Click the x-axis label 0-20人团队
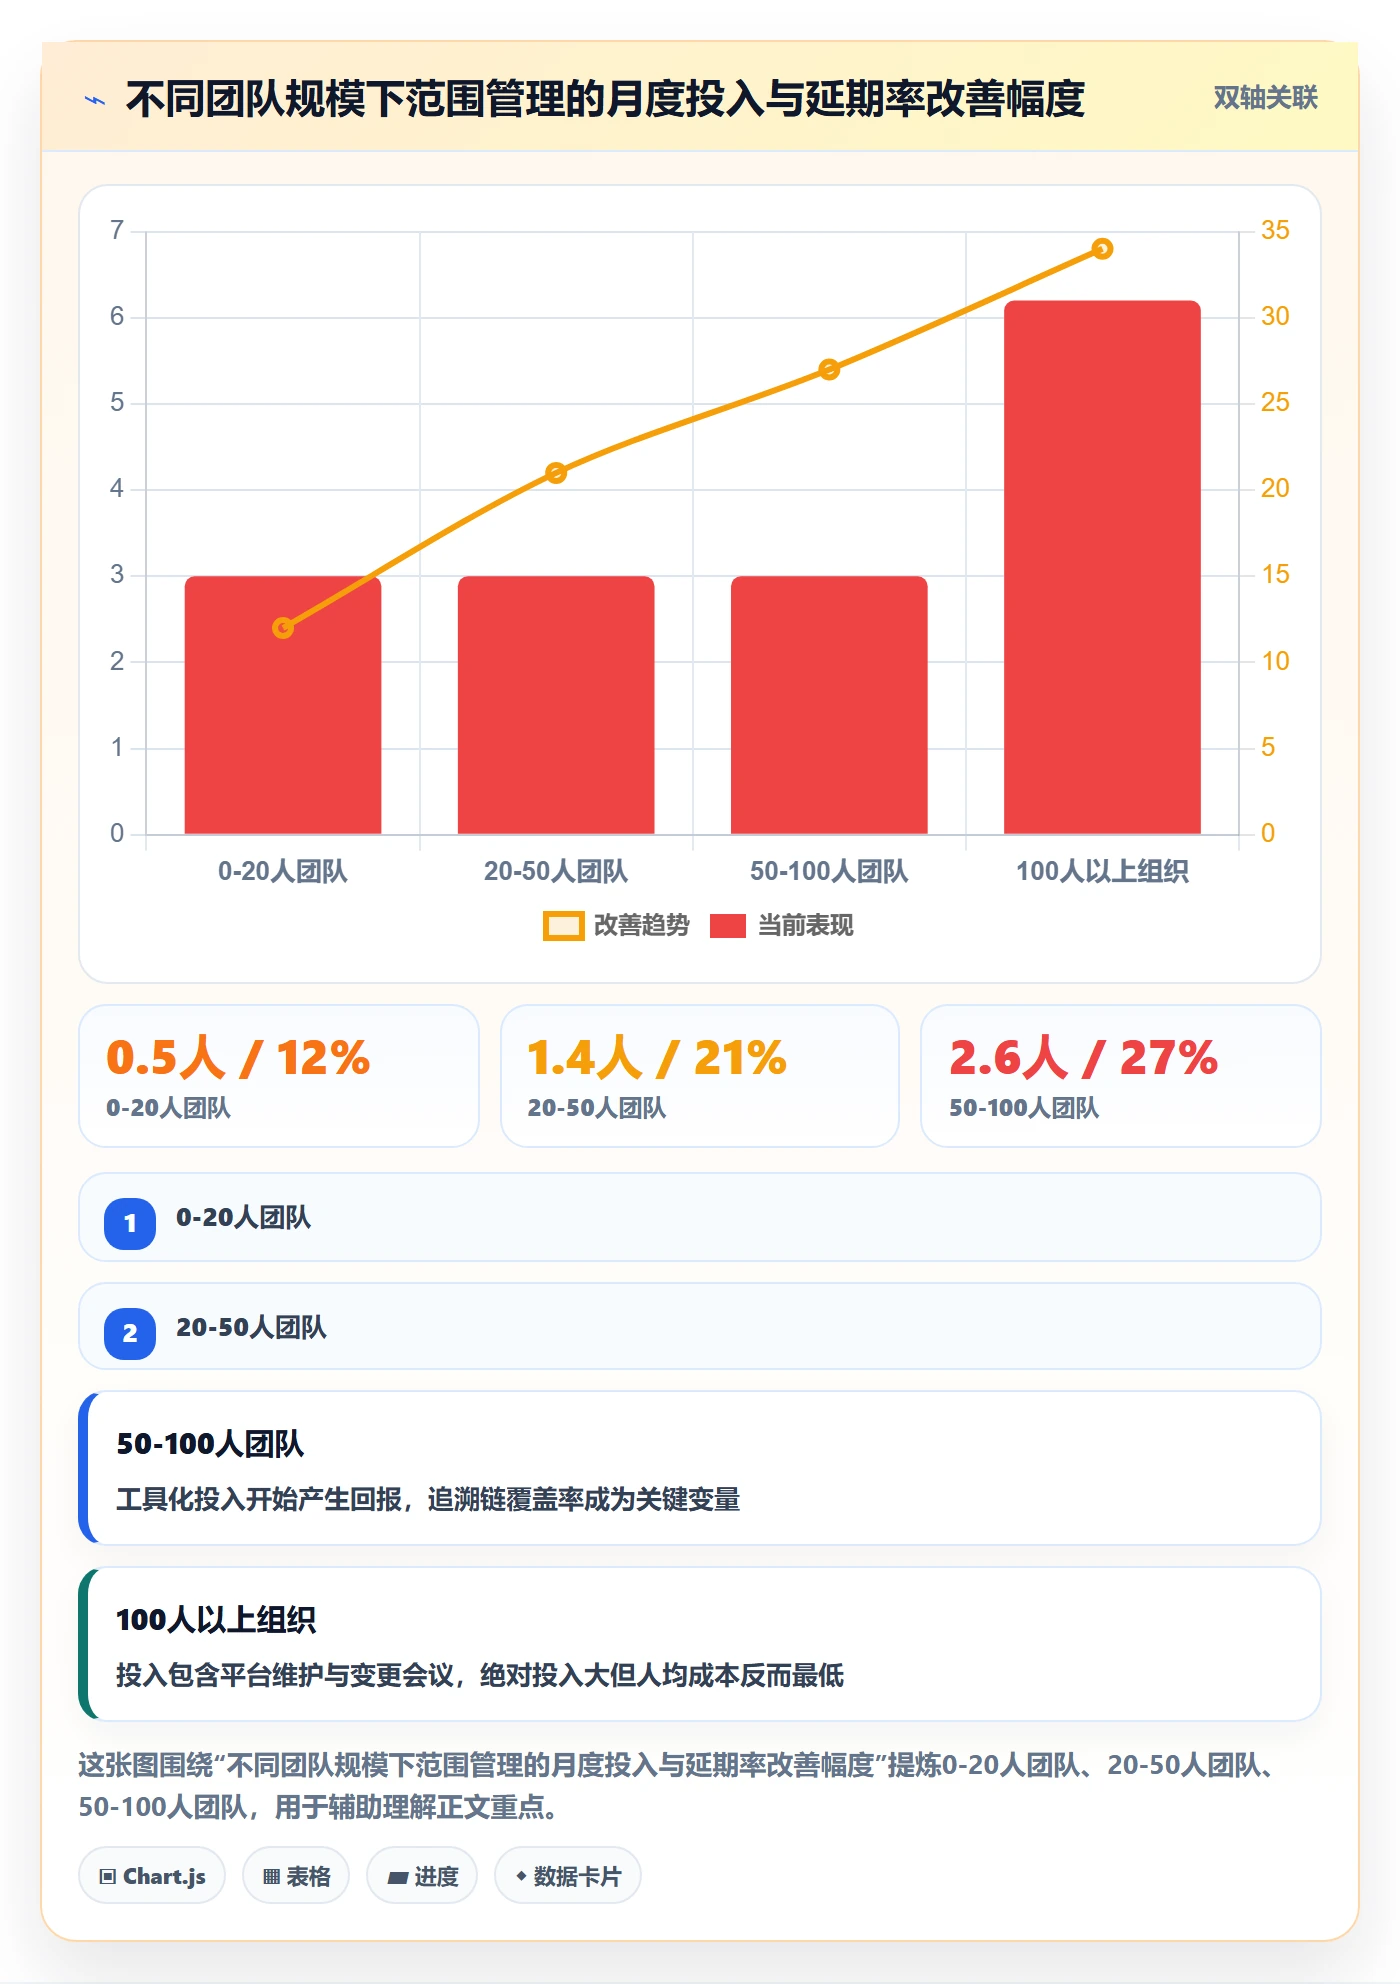Viewport: 1400px width, 1984px height. click(283, 872)
